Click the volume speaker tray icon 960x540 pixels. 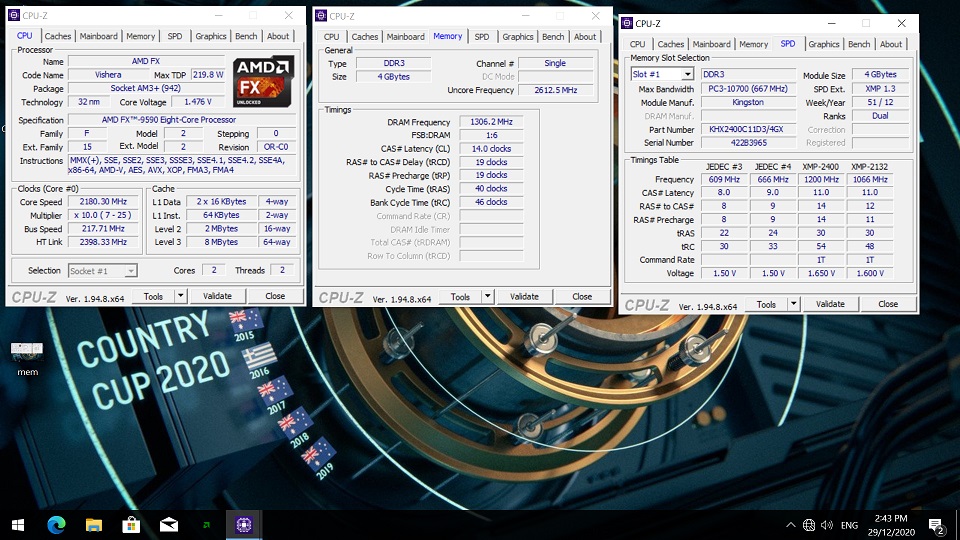tap(827, 525)
